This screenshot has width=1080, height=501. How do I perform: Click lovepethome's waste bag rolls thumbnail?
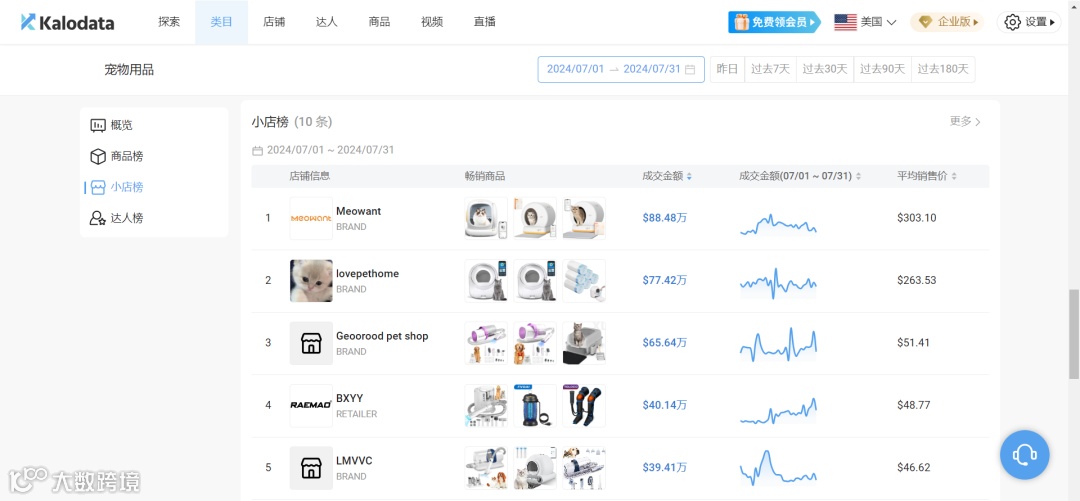click(x=584, y=280)
